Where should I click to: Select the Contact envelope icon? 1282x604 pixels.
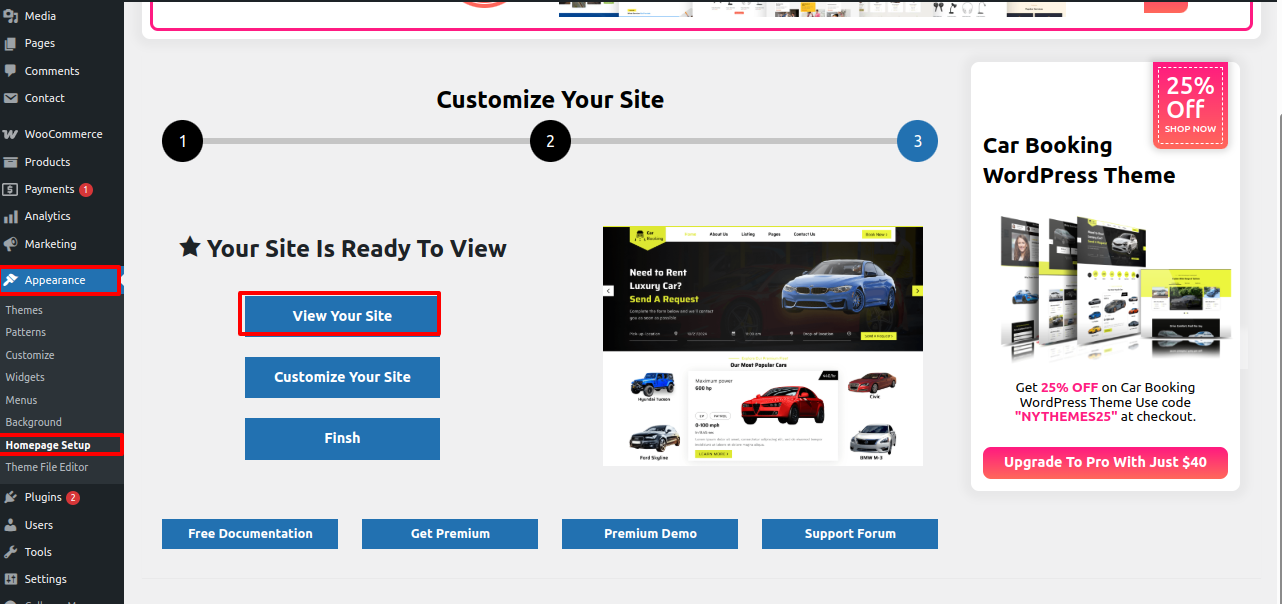click(x=11, y=98)
